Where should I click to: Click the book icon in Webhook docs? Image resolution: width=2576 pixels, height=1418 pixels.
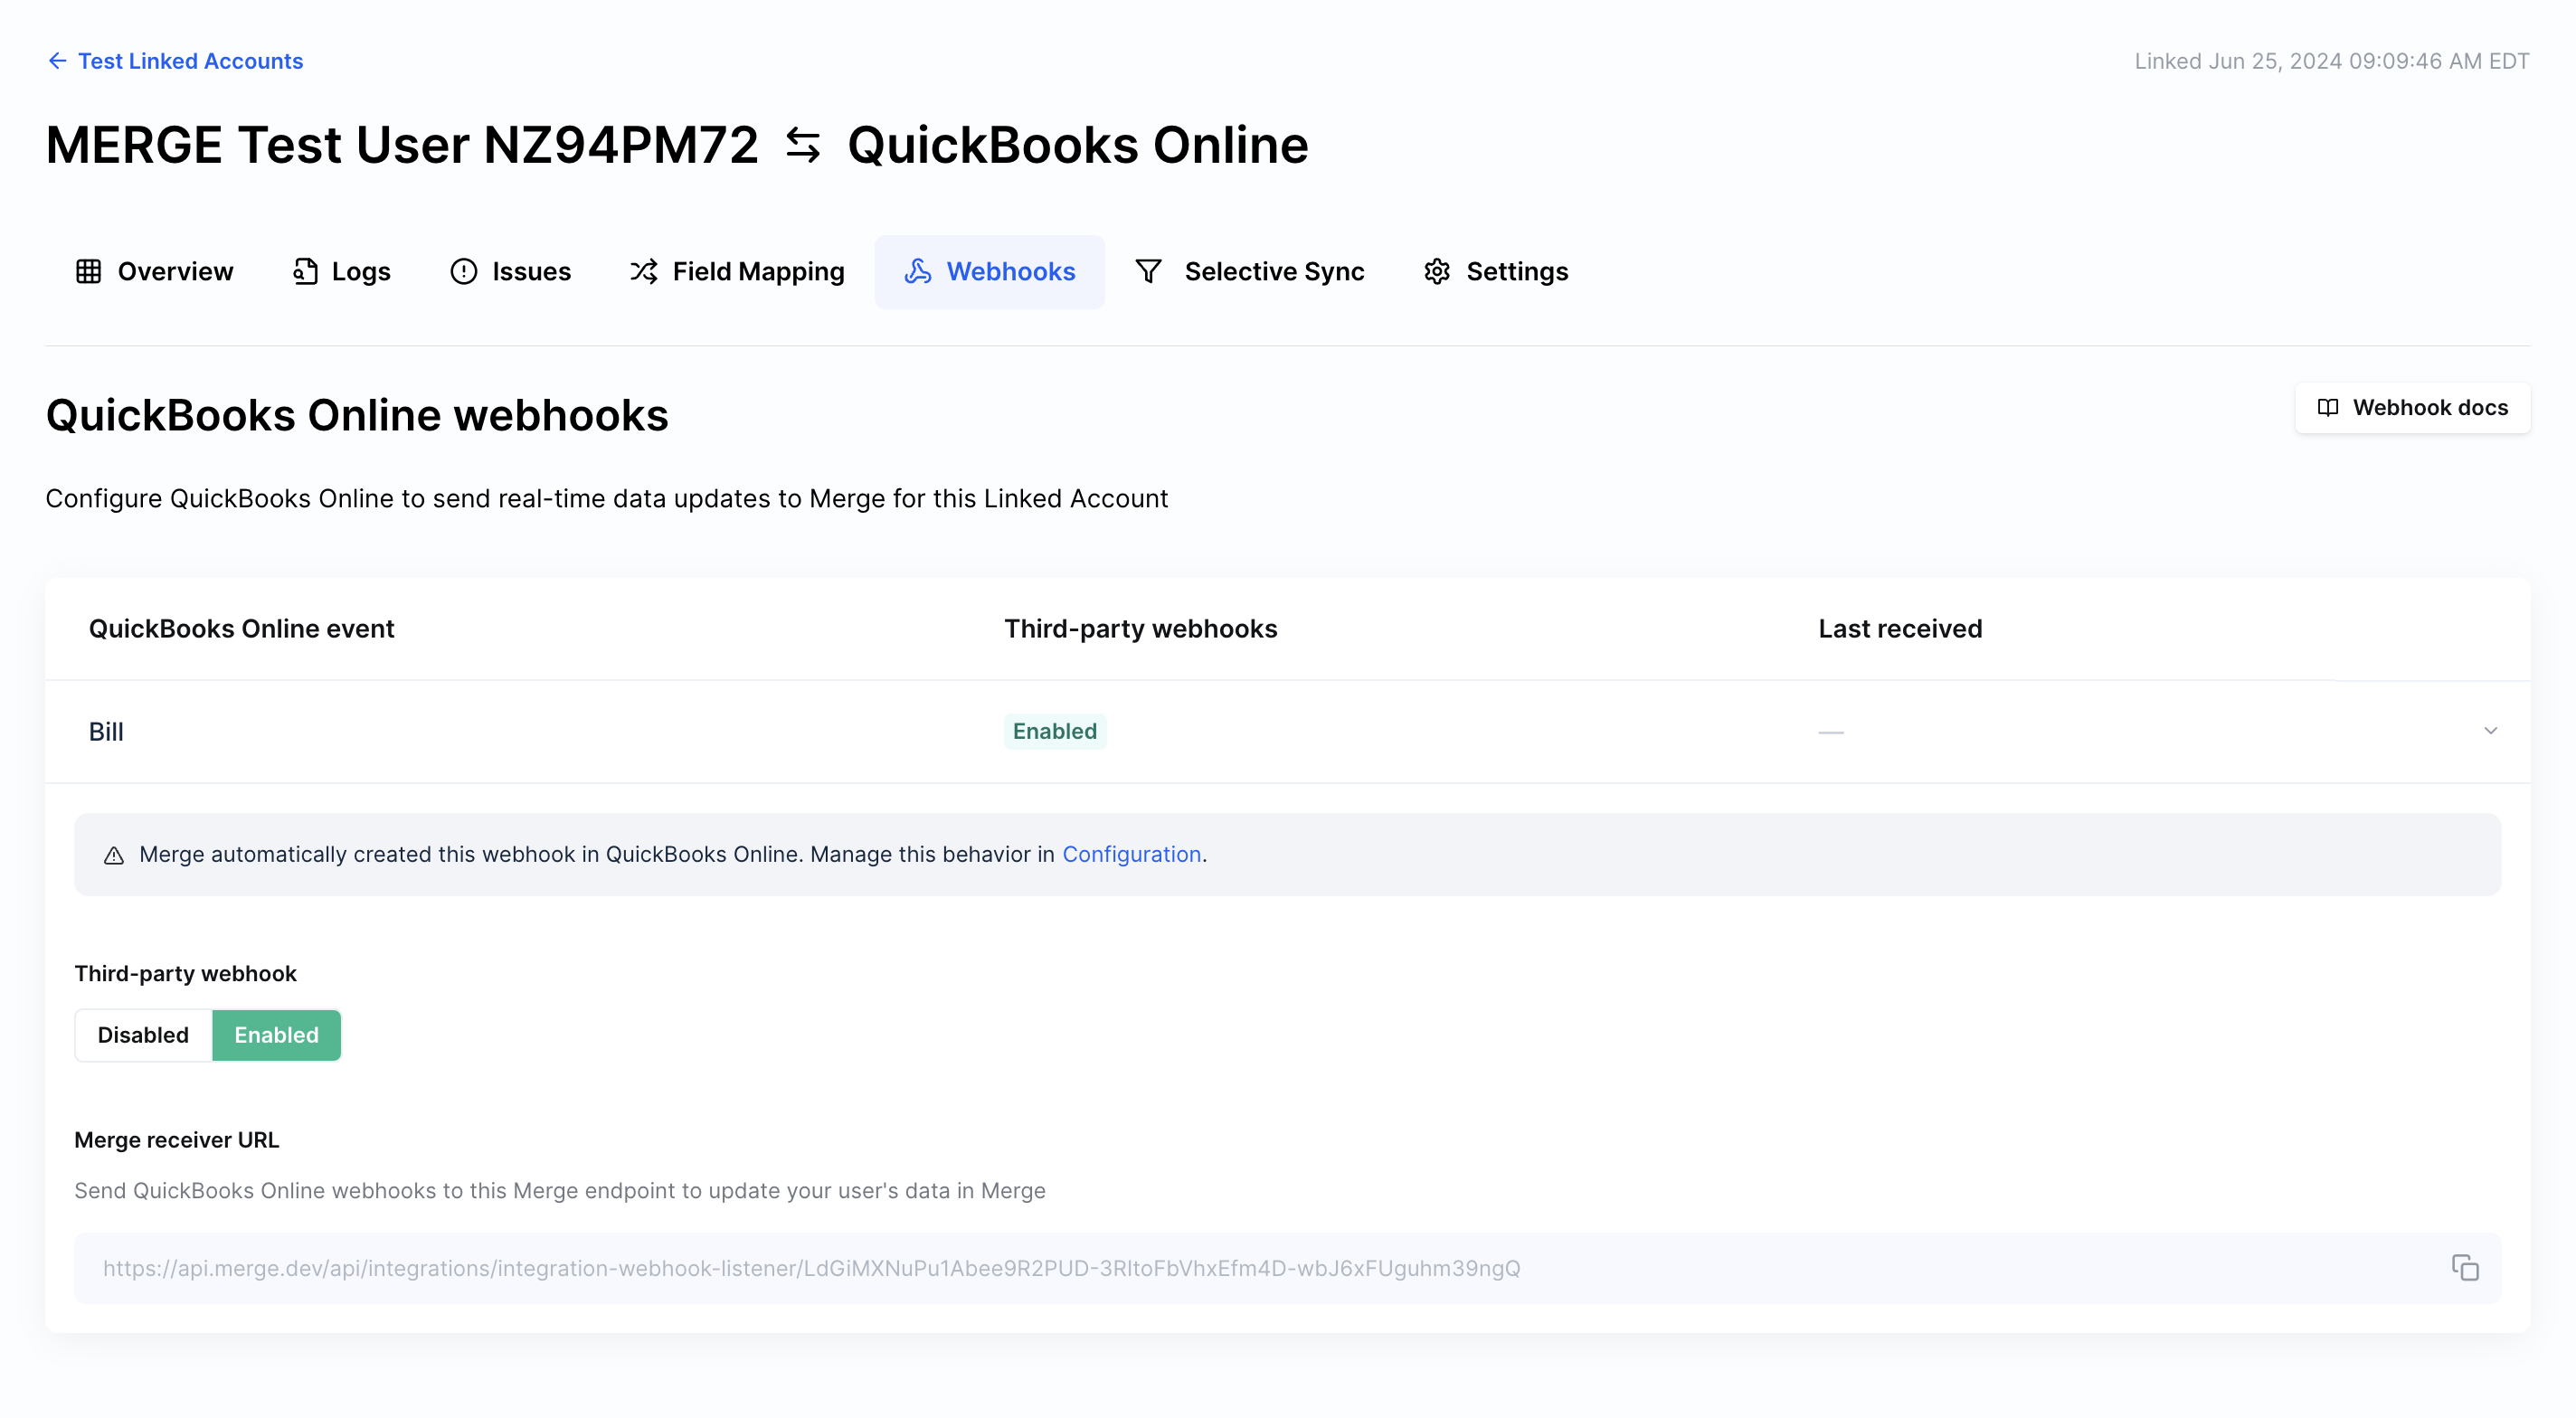[x=2327, y=407]
